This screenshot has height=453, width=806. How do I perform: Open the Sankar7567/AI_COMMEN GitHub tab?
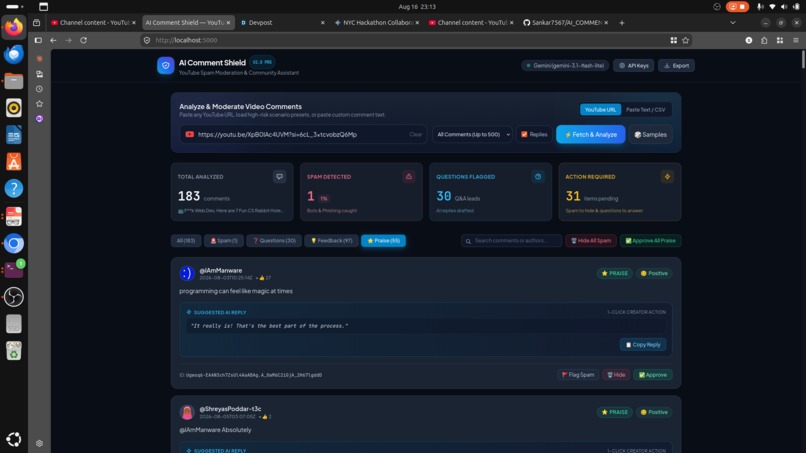(565, 23)
